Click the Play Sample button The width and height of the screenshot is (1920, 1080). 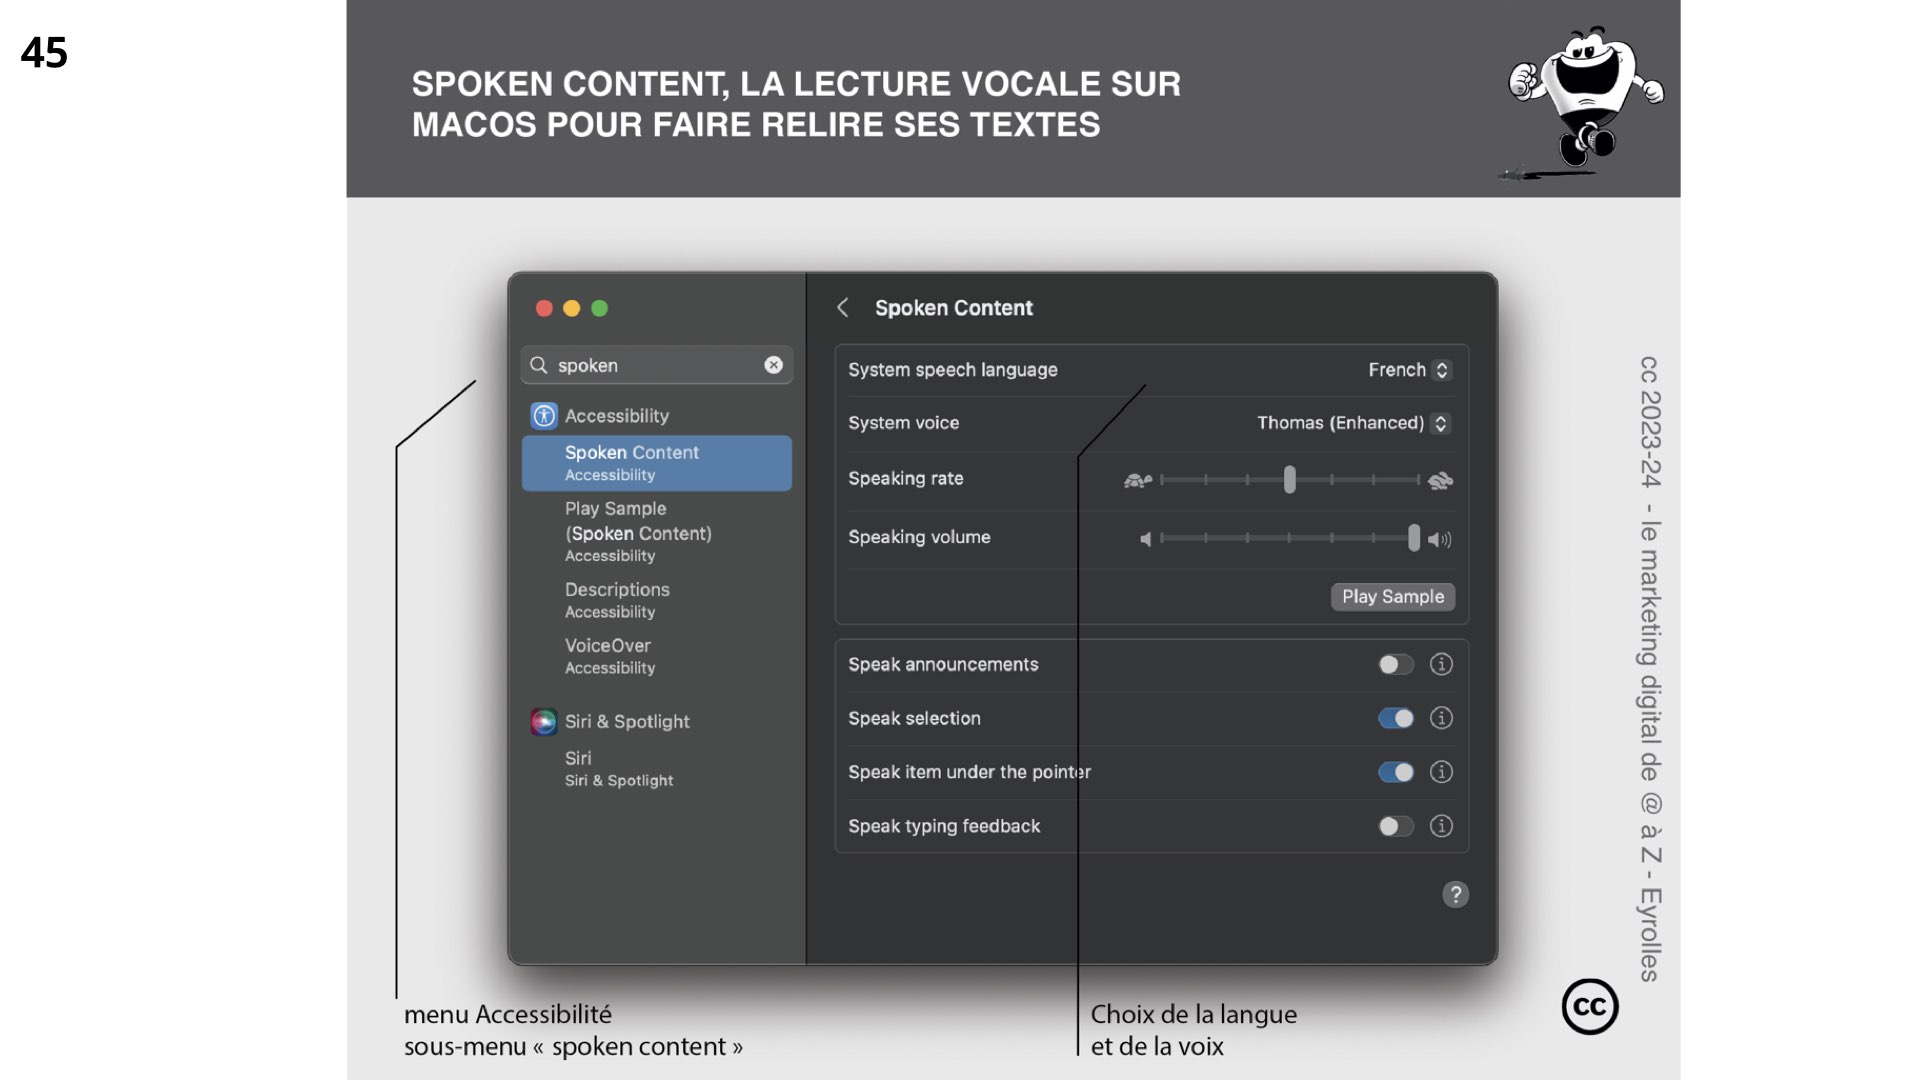tap(1393, 596)
